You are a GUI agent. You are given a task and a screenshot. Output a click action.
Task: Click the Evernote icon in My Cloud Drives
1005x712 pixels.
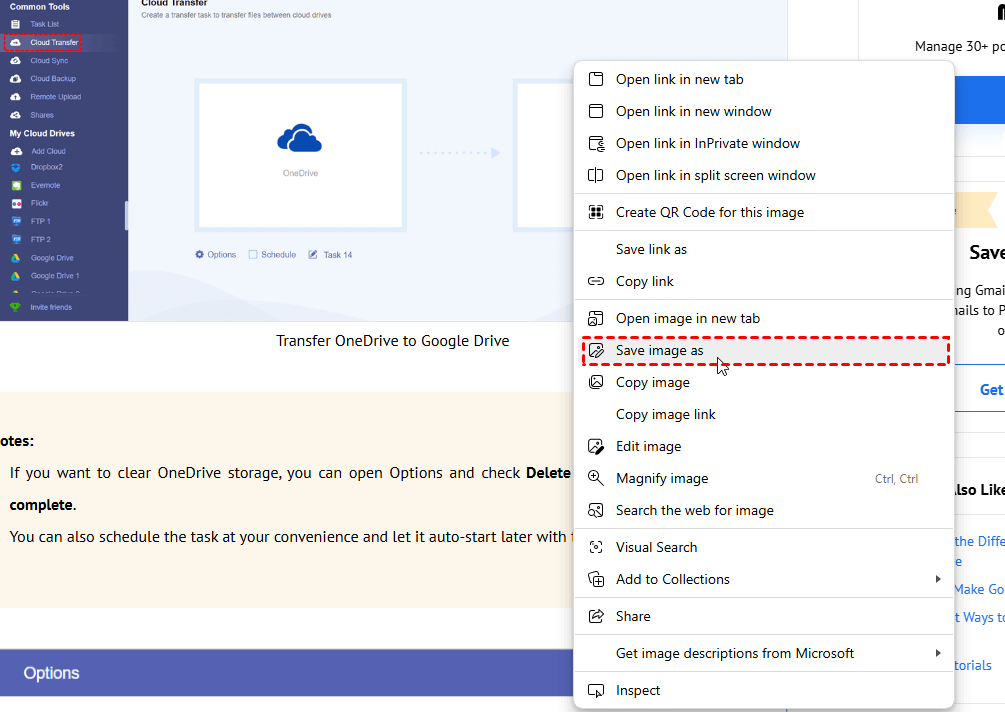coord(17,185)
